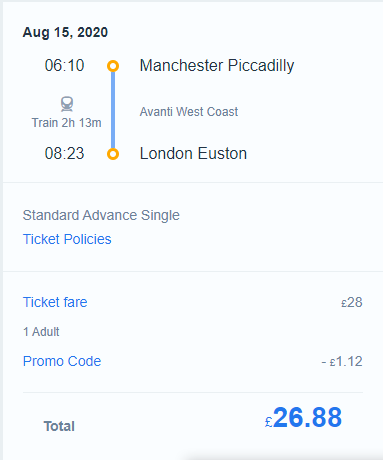Click the Aug 15, 2020 date heading
The width and height of the screenshot is (383, 460).
coord(65,32)
